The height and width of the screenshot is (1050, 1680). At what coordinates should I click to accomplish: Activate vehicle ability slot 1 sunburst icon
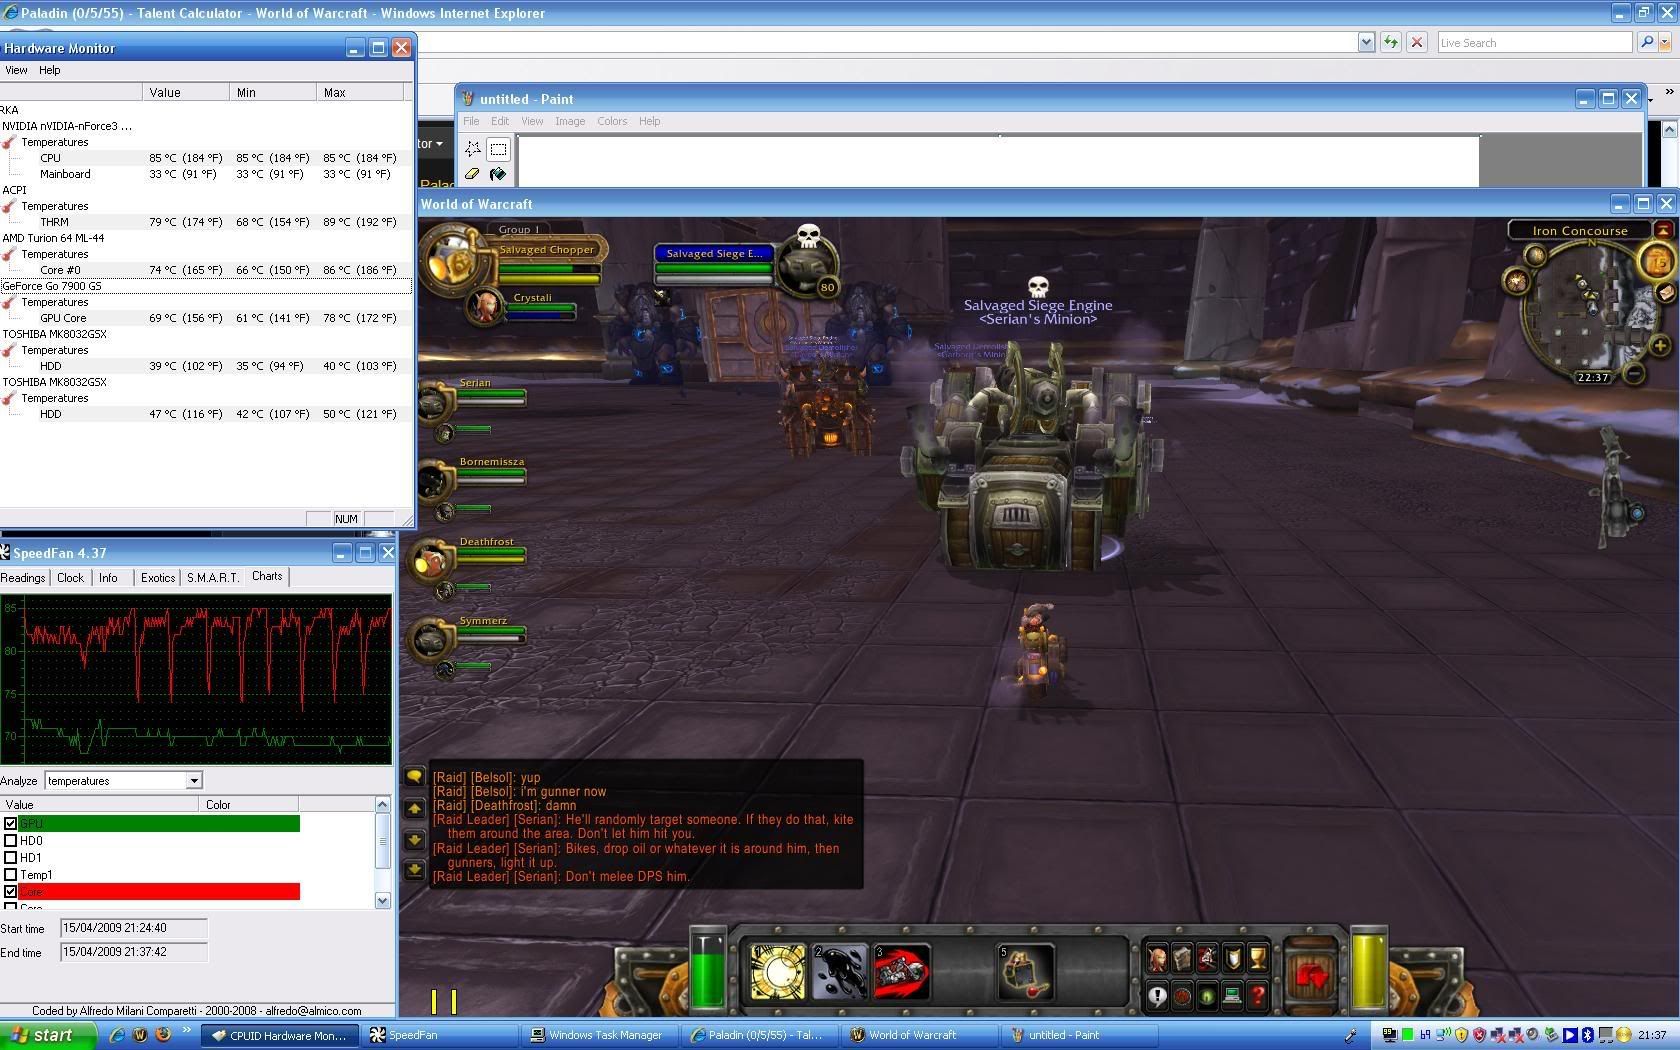point(778,972)
